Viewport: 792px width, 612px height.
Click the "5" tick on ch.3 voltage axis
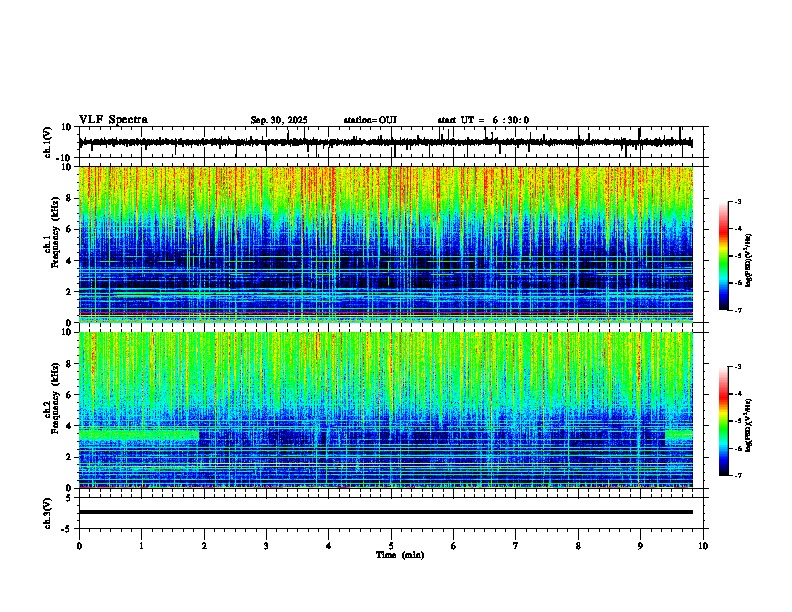coord(69,497)
